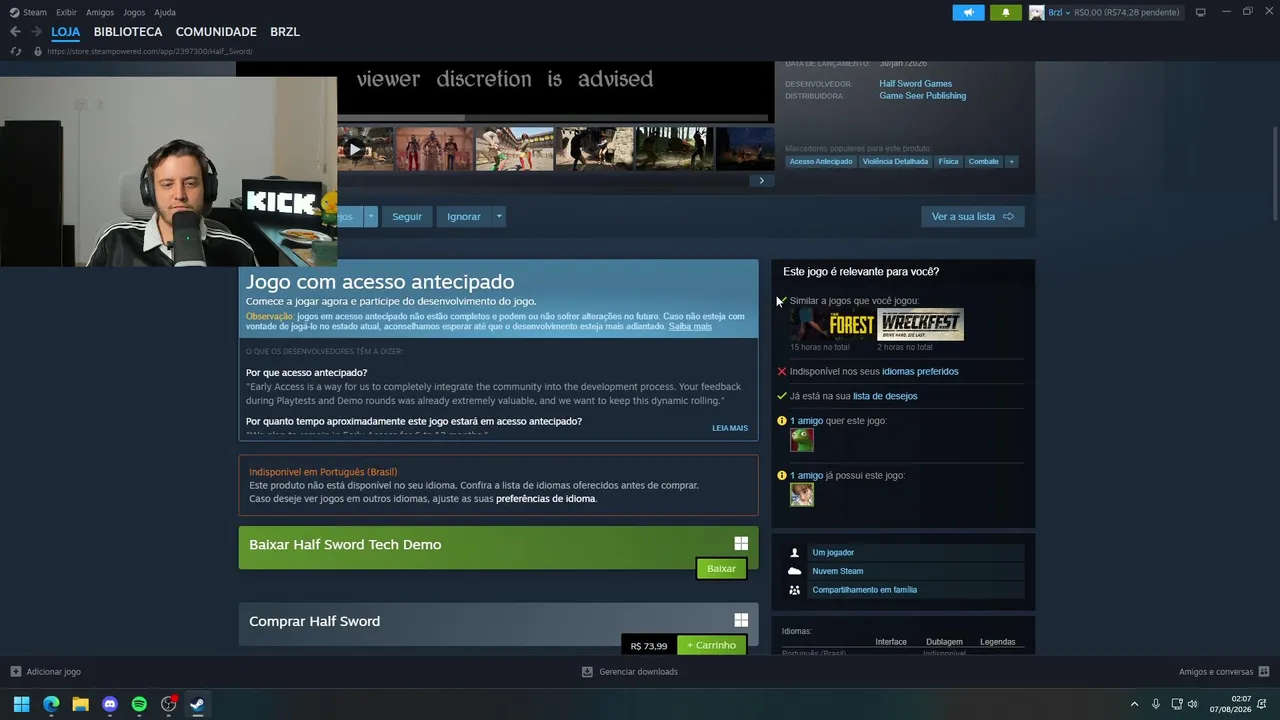
Task: Click the family sharing people icon
Action: 795,590
